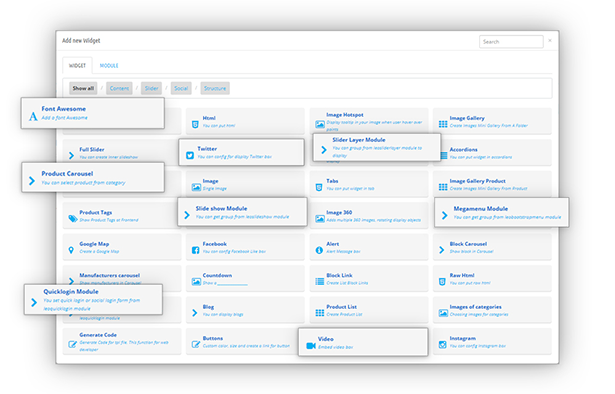Click 'Add a font Awesome' description

(64, 118)
